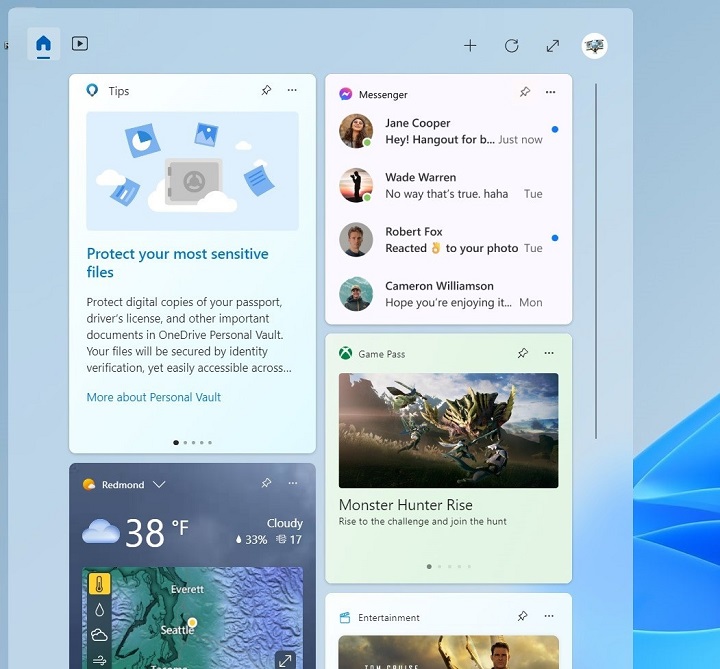720x669 pixels.
Task: Expand widgets board to full view
Action: click(552, 46)
